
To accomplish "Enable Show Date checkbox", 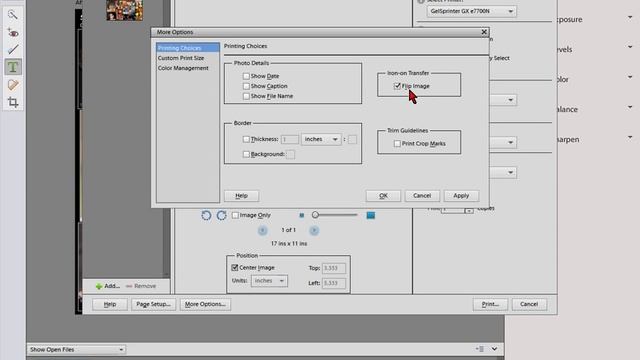I will tap(246, 76).
